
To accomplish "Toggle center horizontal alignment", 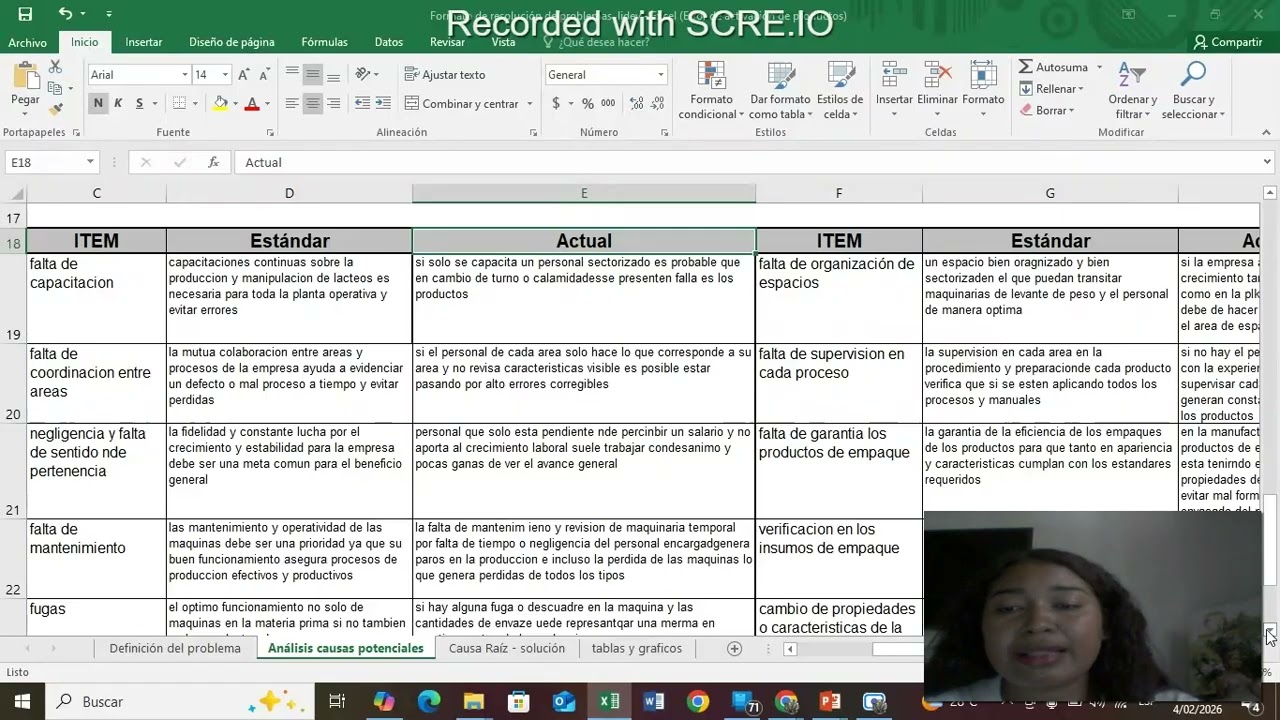I will [313, 103].
